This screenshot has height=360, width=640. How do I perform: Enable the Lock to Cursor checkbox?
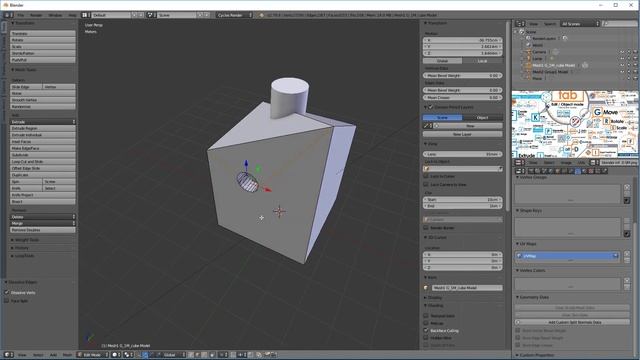[x=426, y=176]
